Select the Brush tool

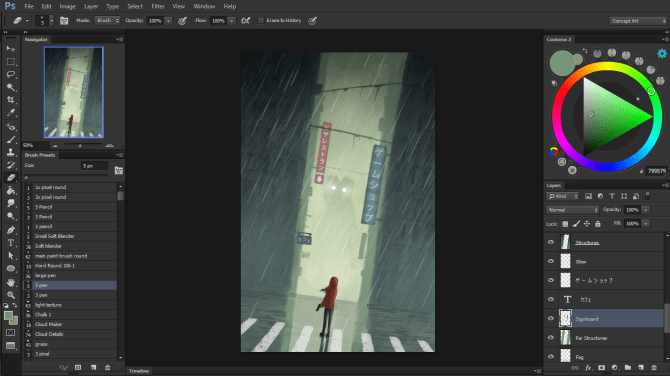(11, 139)
